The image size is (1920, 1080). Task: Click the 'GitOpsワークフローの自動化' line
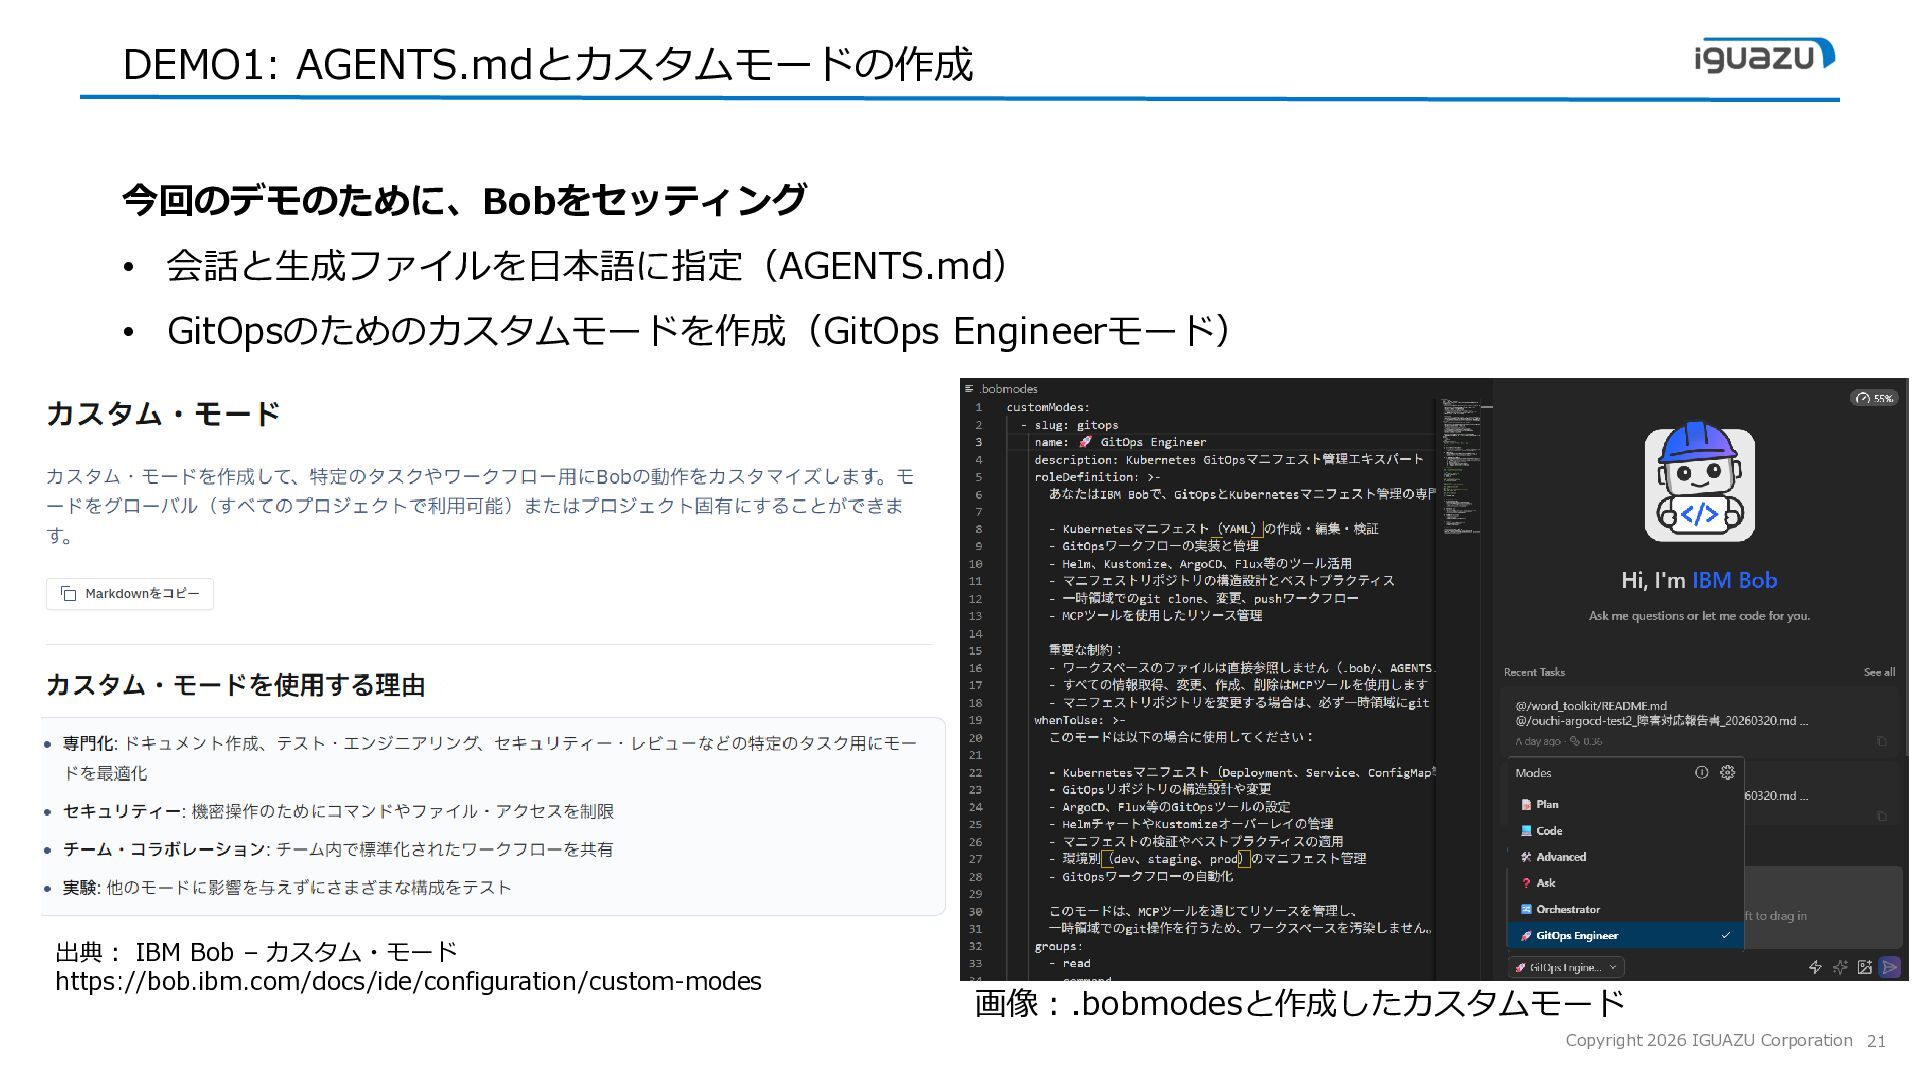pos(1141,876)
